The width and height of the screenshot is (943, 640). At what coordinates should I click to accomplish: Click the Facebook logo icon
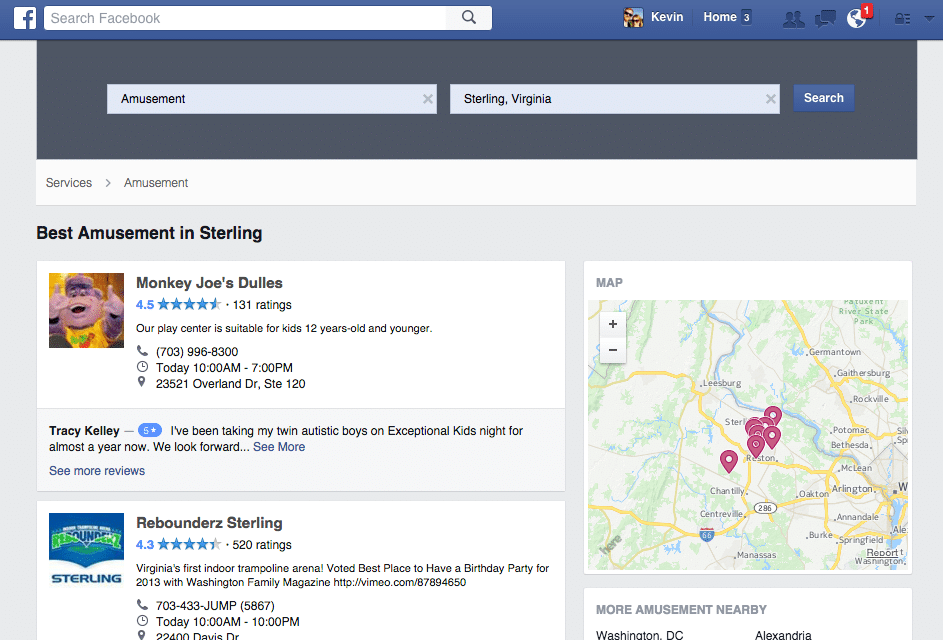(x=25, y=18)
